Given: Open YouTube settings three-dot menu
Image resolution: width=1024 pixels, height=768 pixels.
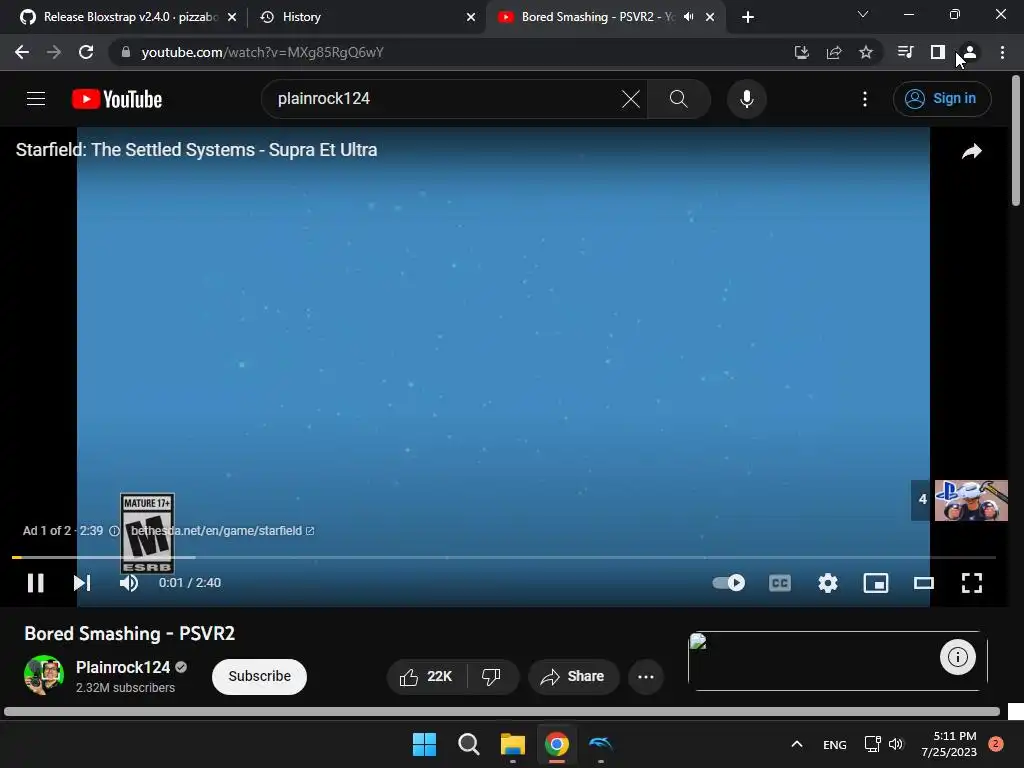Looking at the screenshot, I should point(865,99).
